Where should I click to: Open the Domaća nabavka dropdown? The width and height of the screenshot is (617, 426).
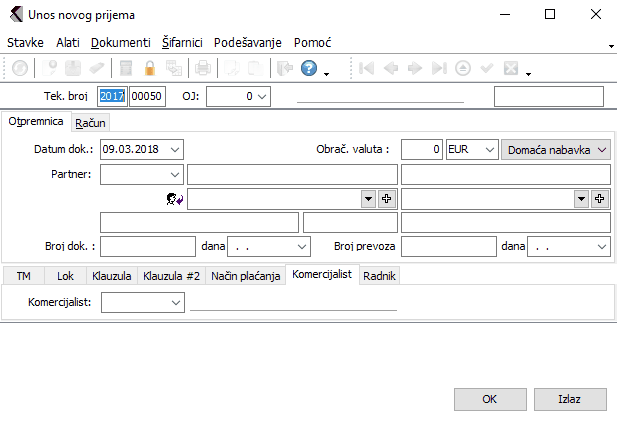tap(601, 149)
